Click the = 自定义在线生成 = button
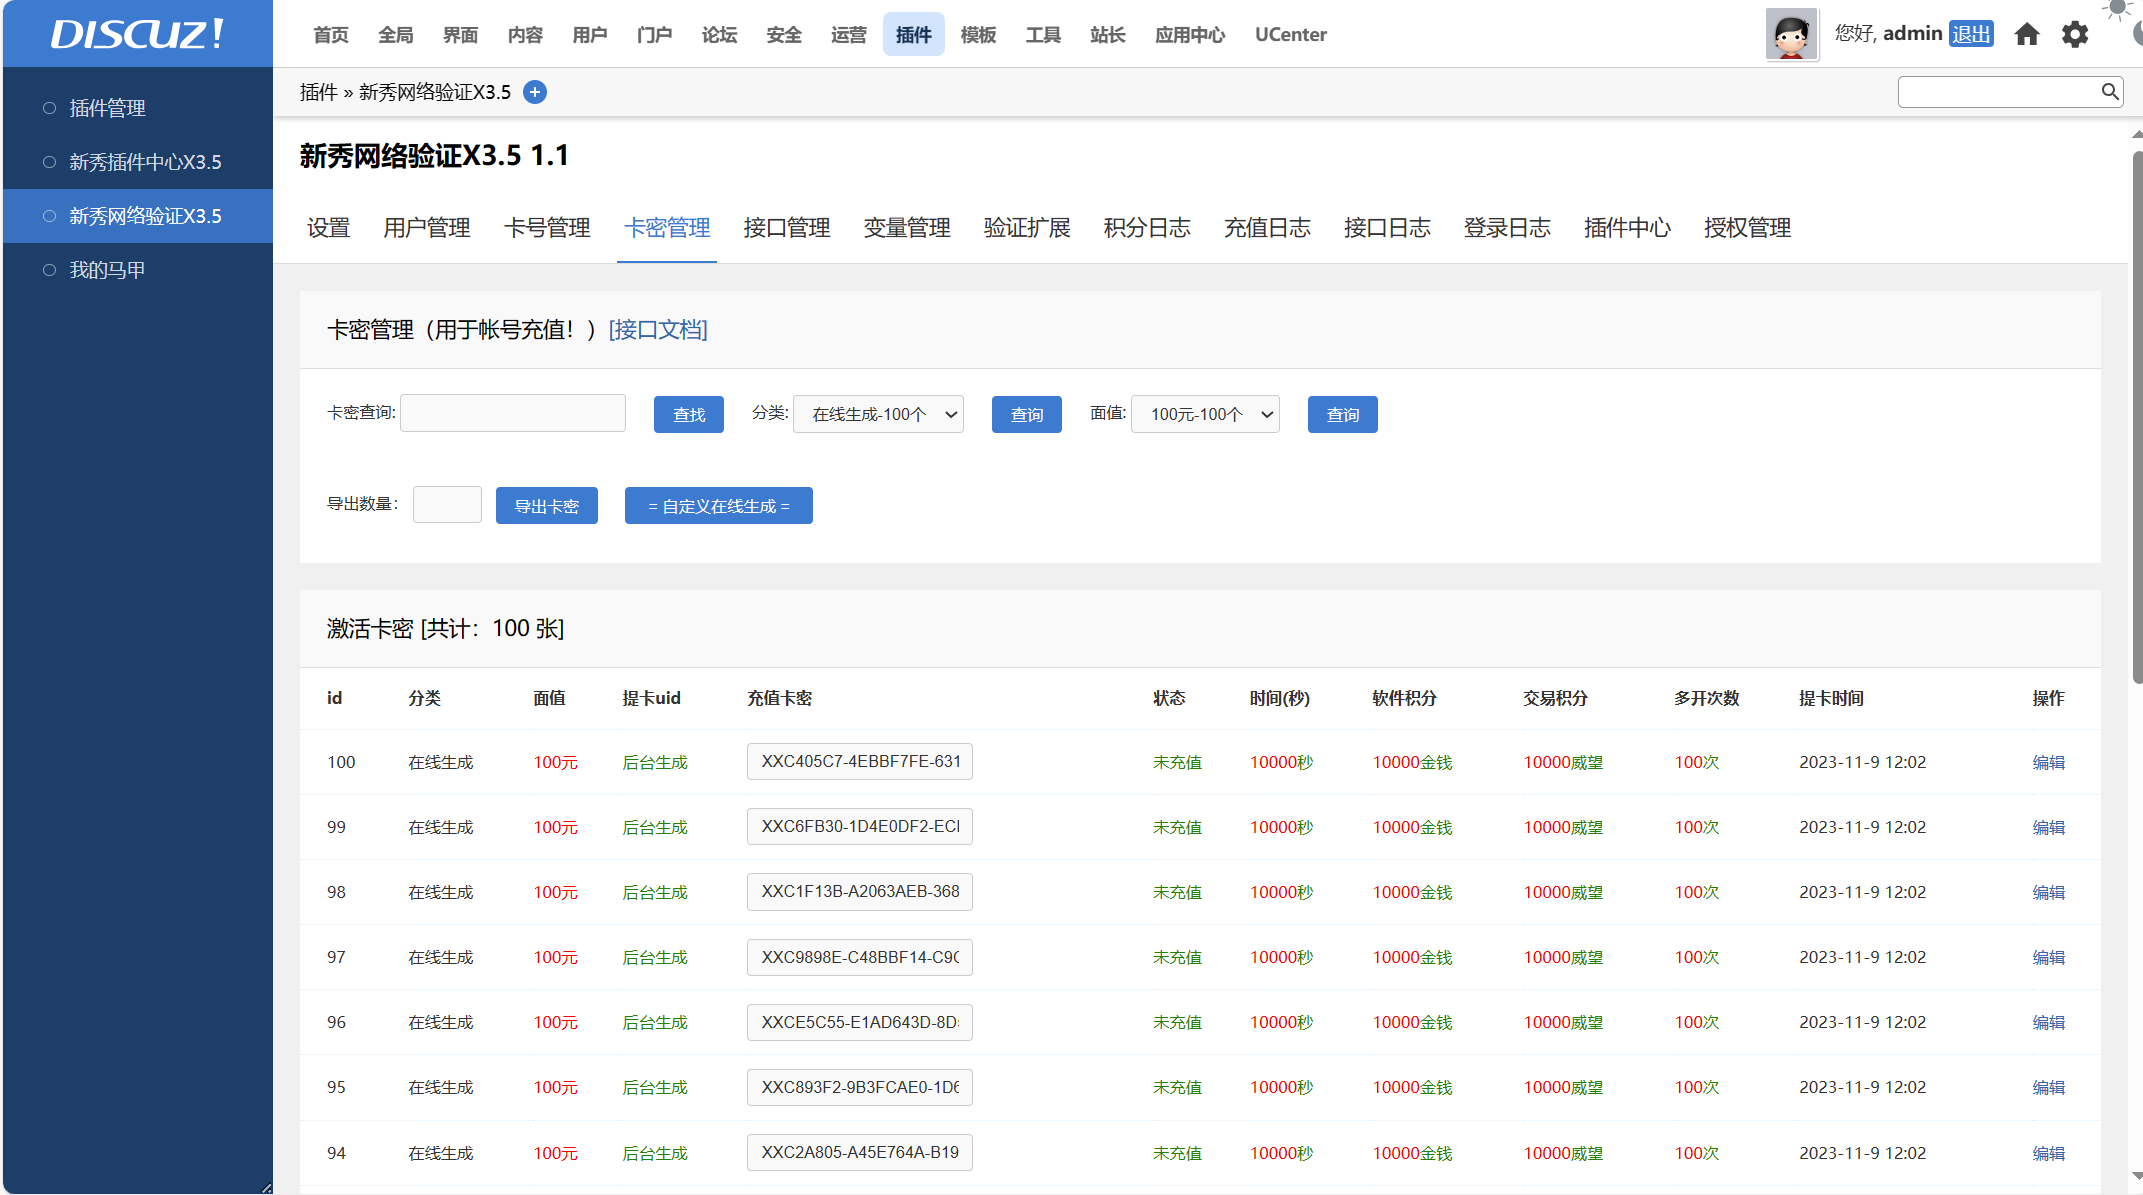The width and height of the screenshot is (2143, 1195). coord(719,505)
